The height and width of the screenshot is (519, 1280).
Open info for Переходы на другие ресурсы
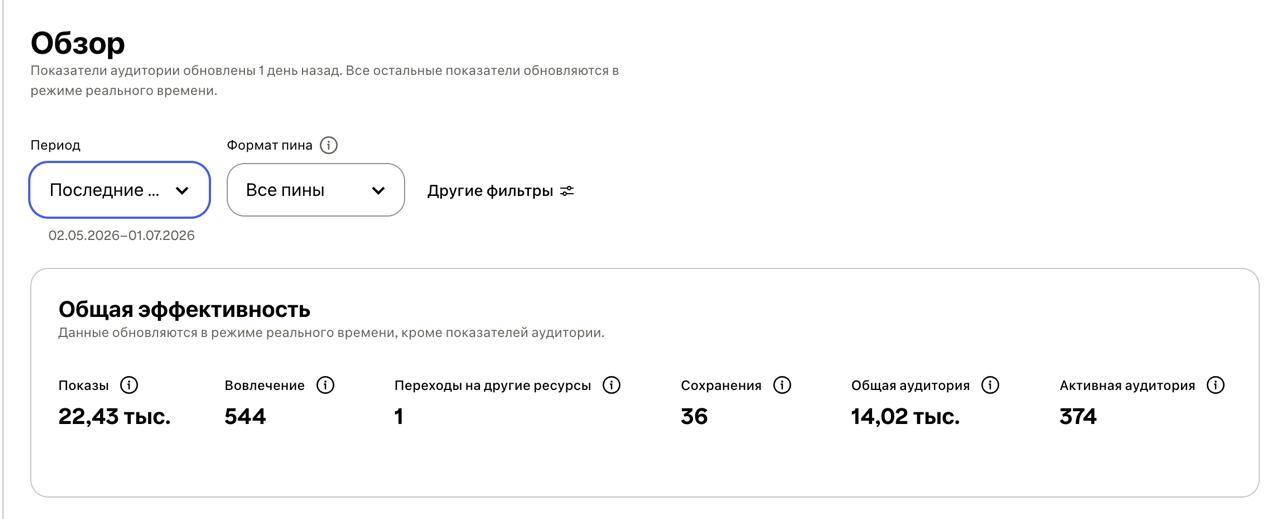(612, 385)
